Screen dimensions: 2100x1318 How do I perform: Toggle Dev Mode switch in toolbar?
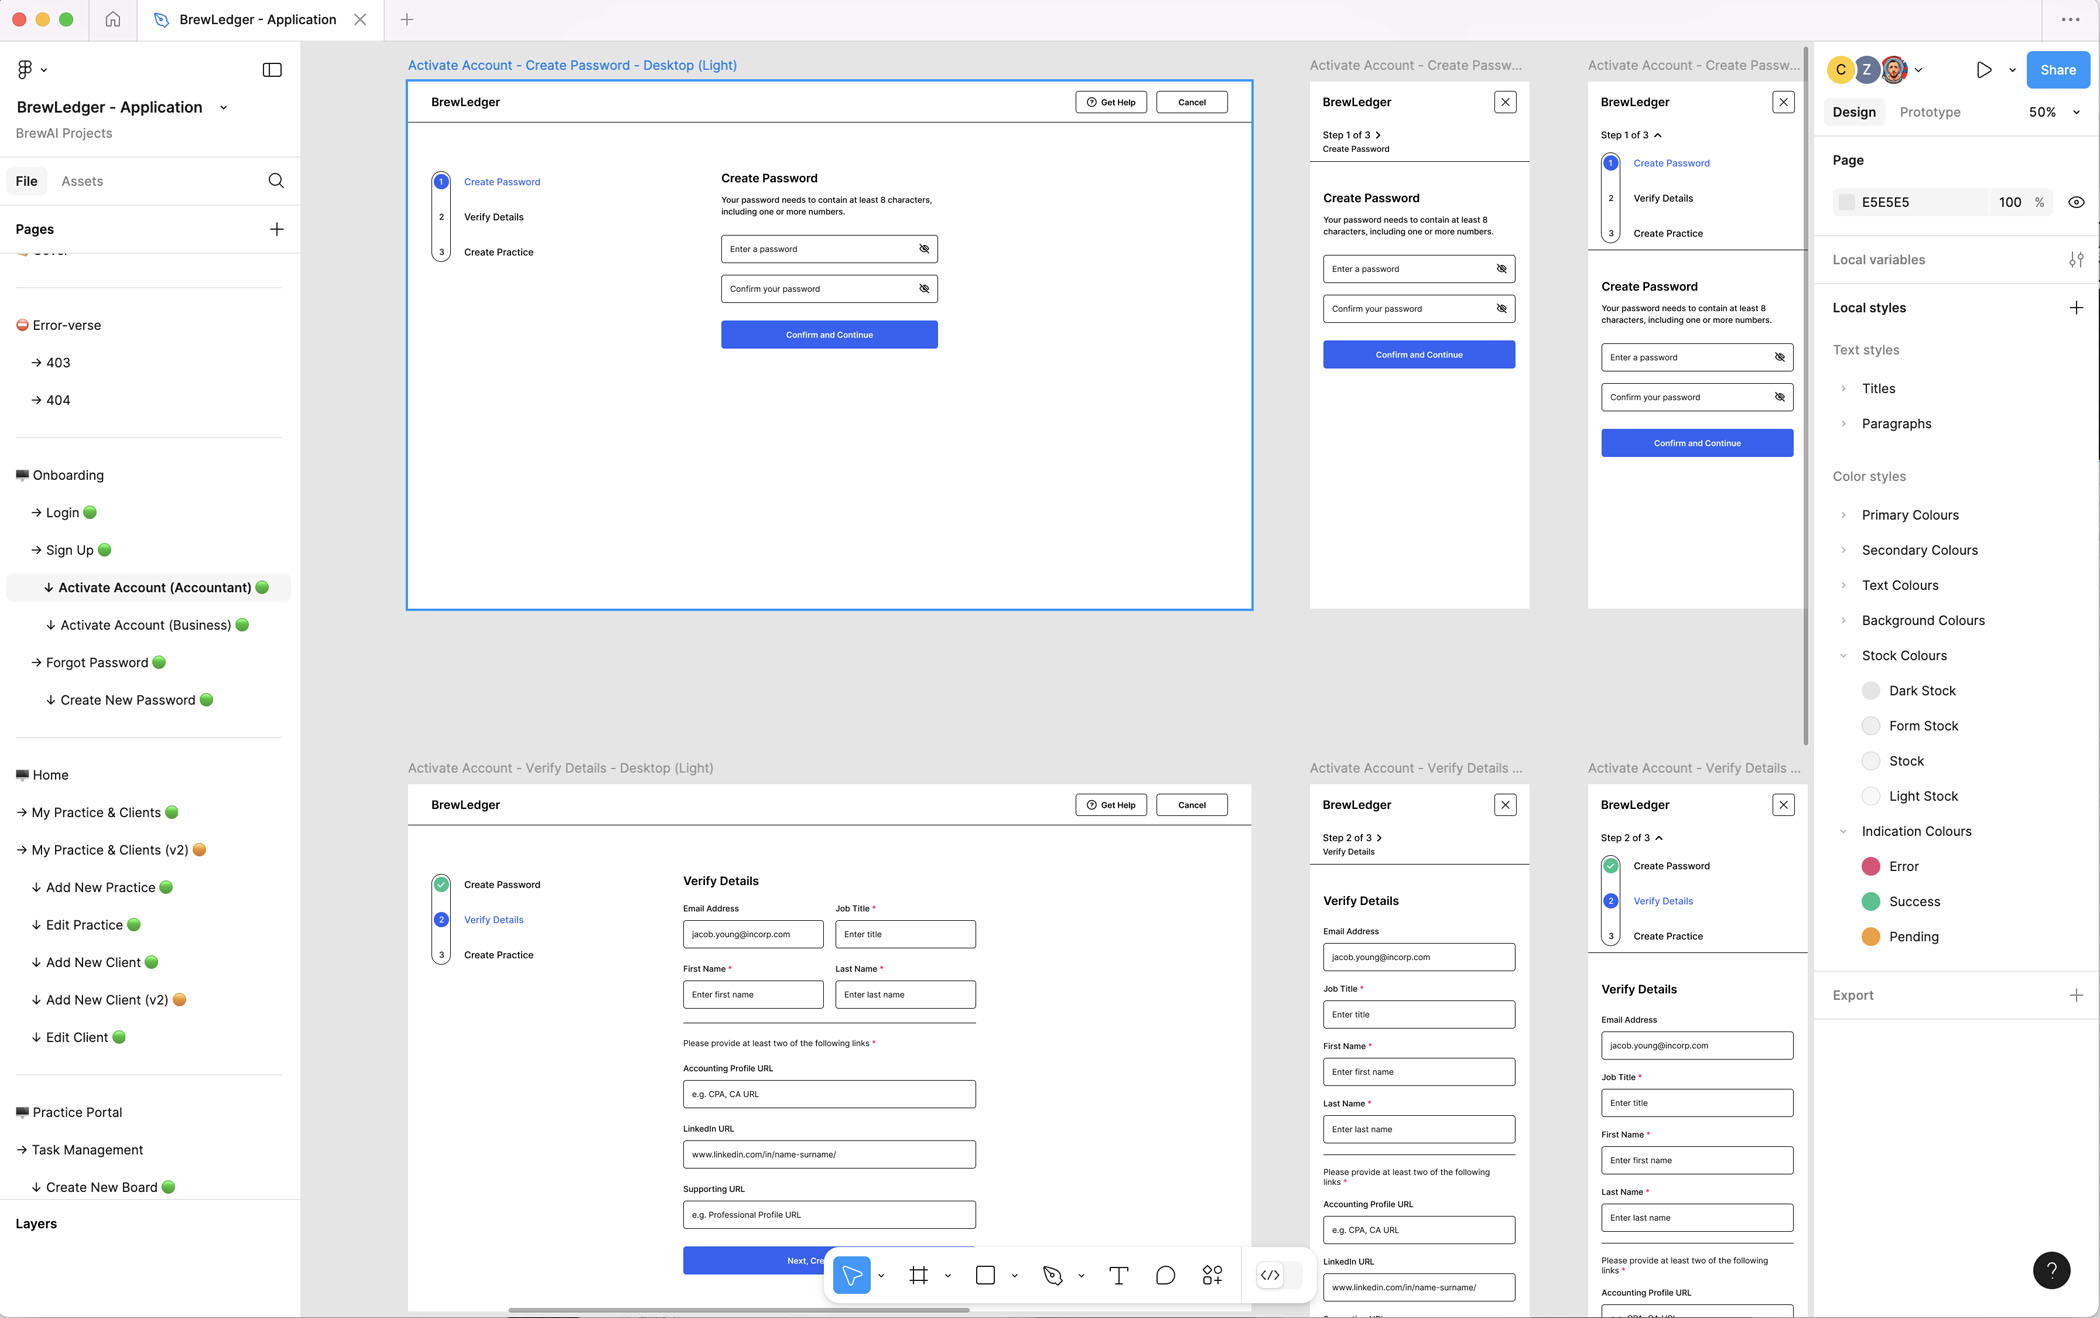[1280, 1275]
